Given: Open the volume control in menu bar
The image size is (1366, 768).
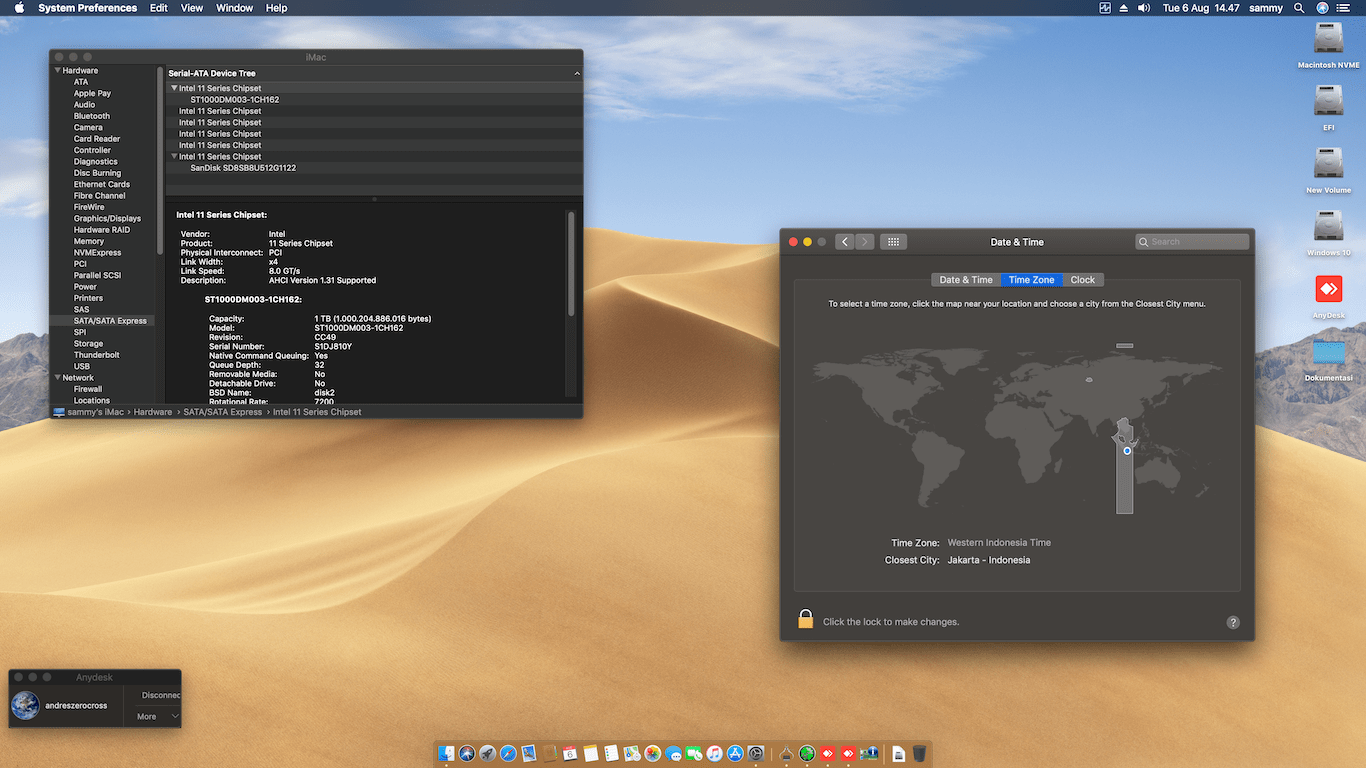Looking at the screenshot, I should tap(1144, 8).
